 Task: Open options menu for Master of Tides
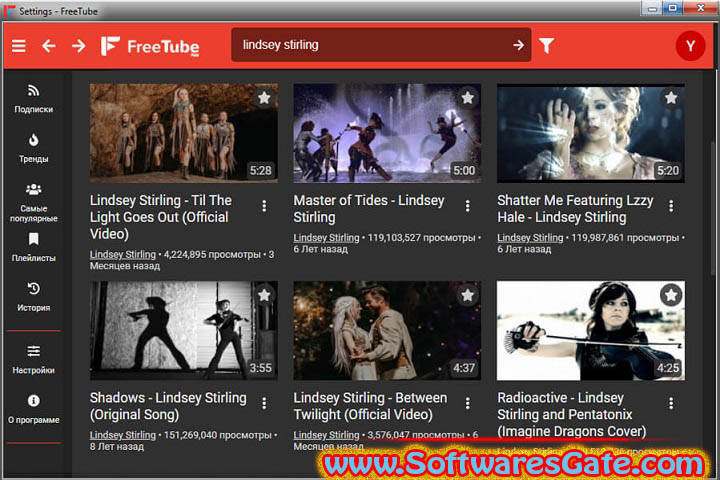click(x=467, y=206)
